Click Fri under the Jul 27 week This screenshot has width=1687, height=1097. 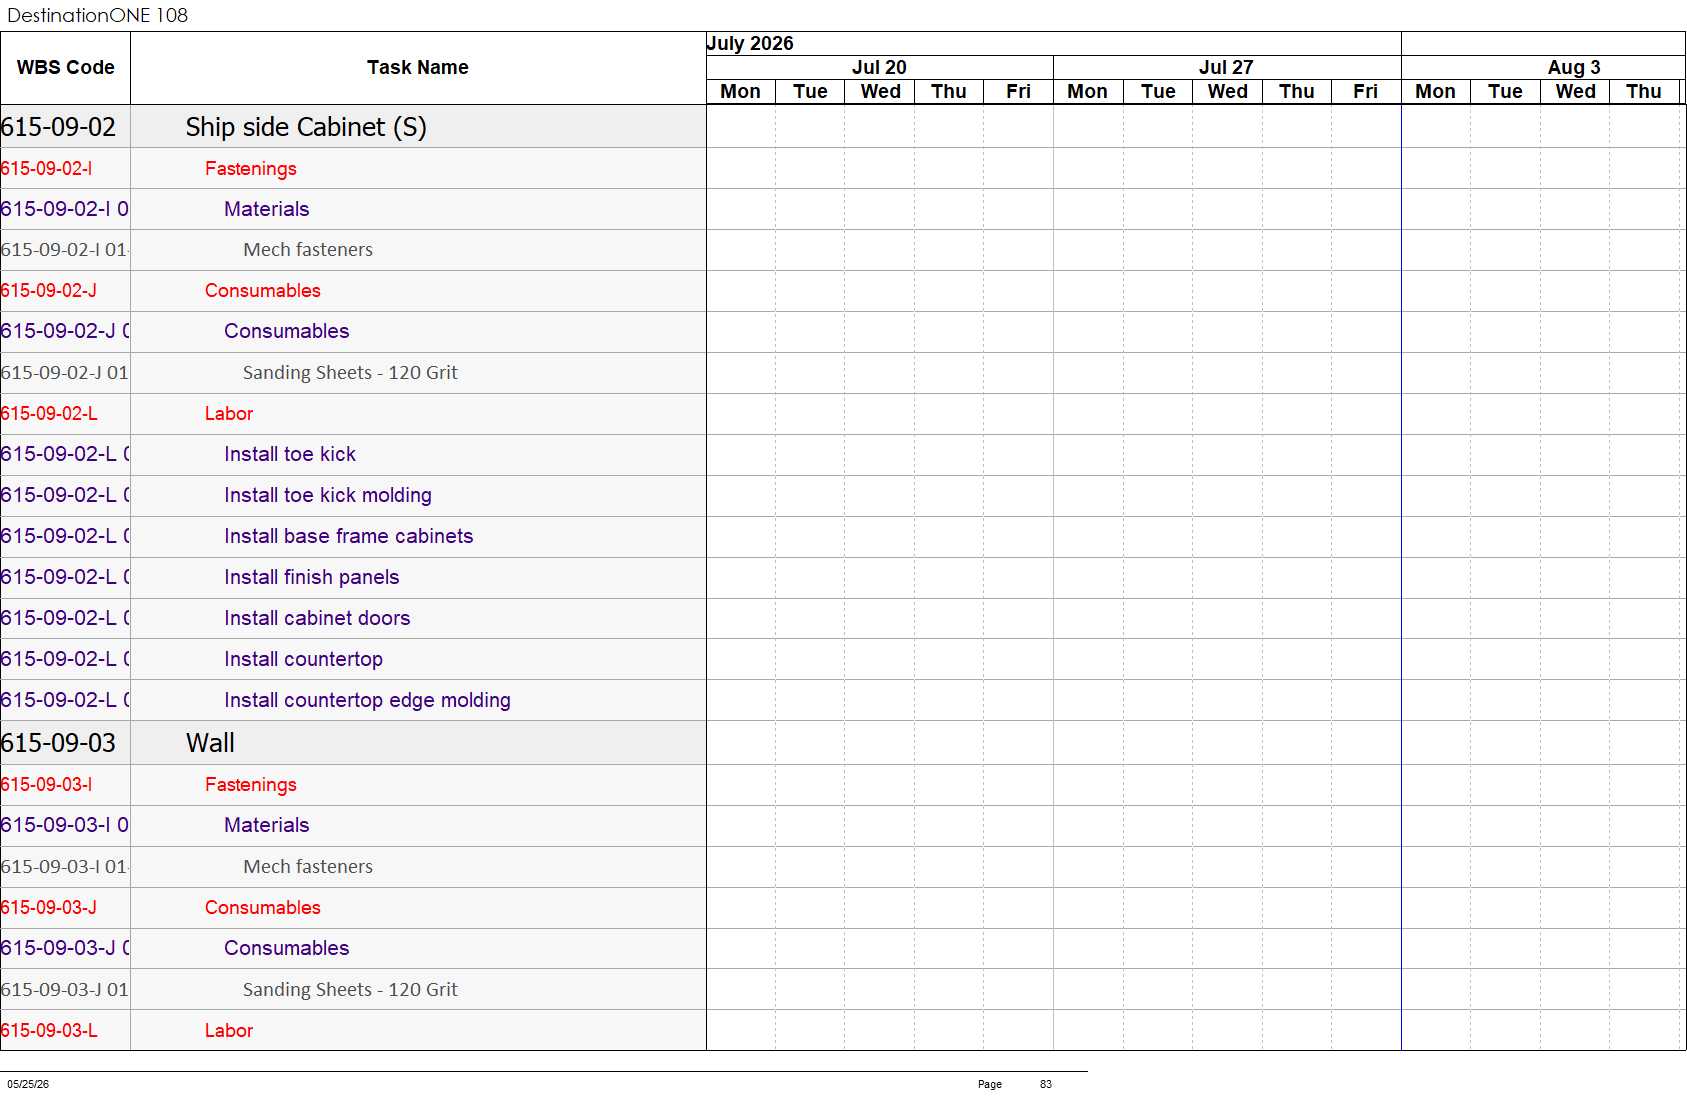click(1365, 91)
